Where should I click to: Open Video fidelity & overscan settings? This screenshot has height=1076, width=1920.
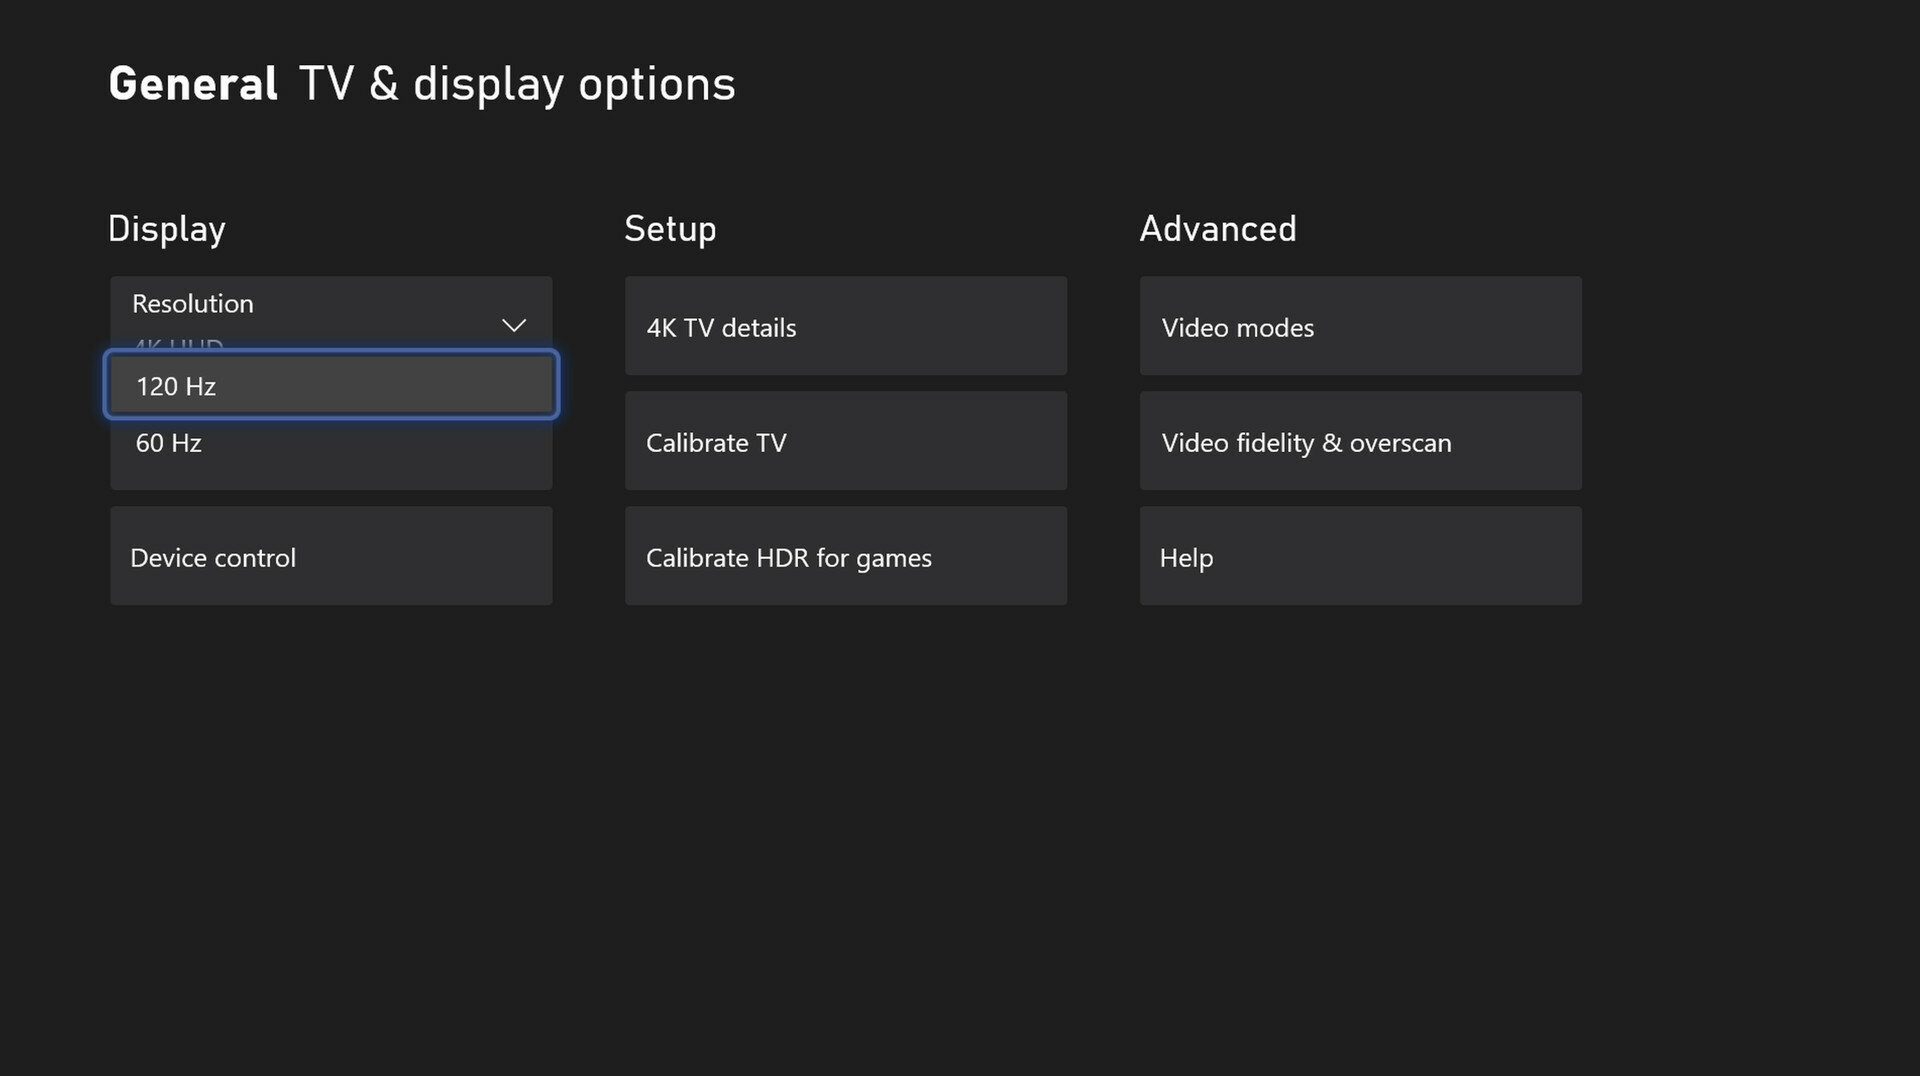(x=1361, y=441)
